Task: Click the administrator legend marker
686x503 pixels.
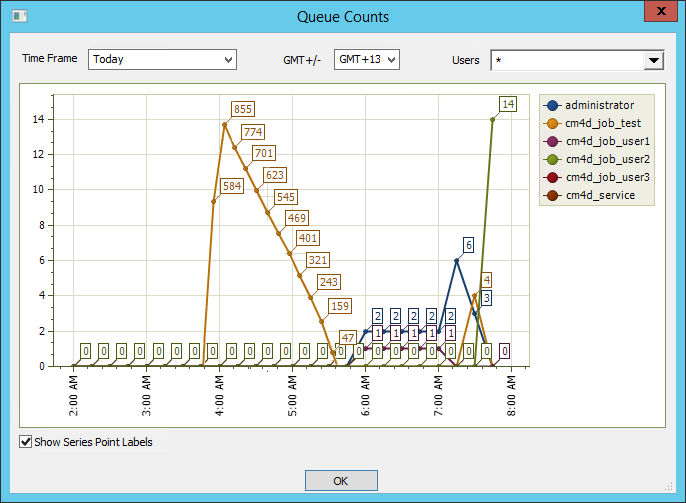Action: click(x=552, y=105)
